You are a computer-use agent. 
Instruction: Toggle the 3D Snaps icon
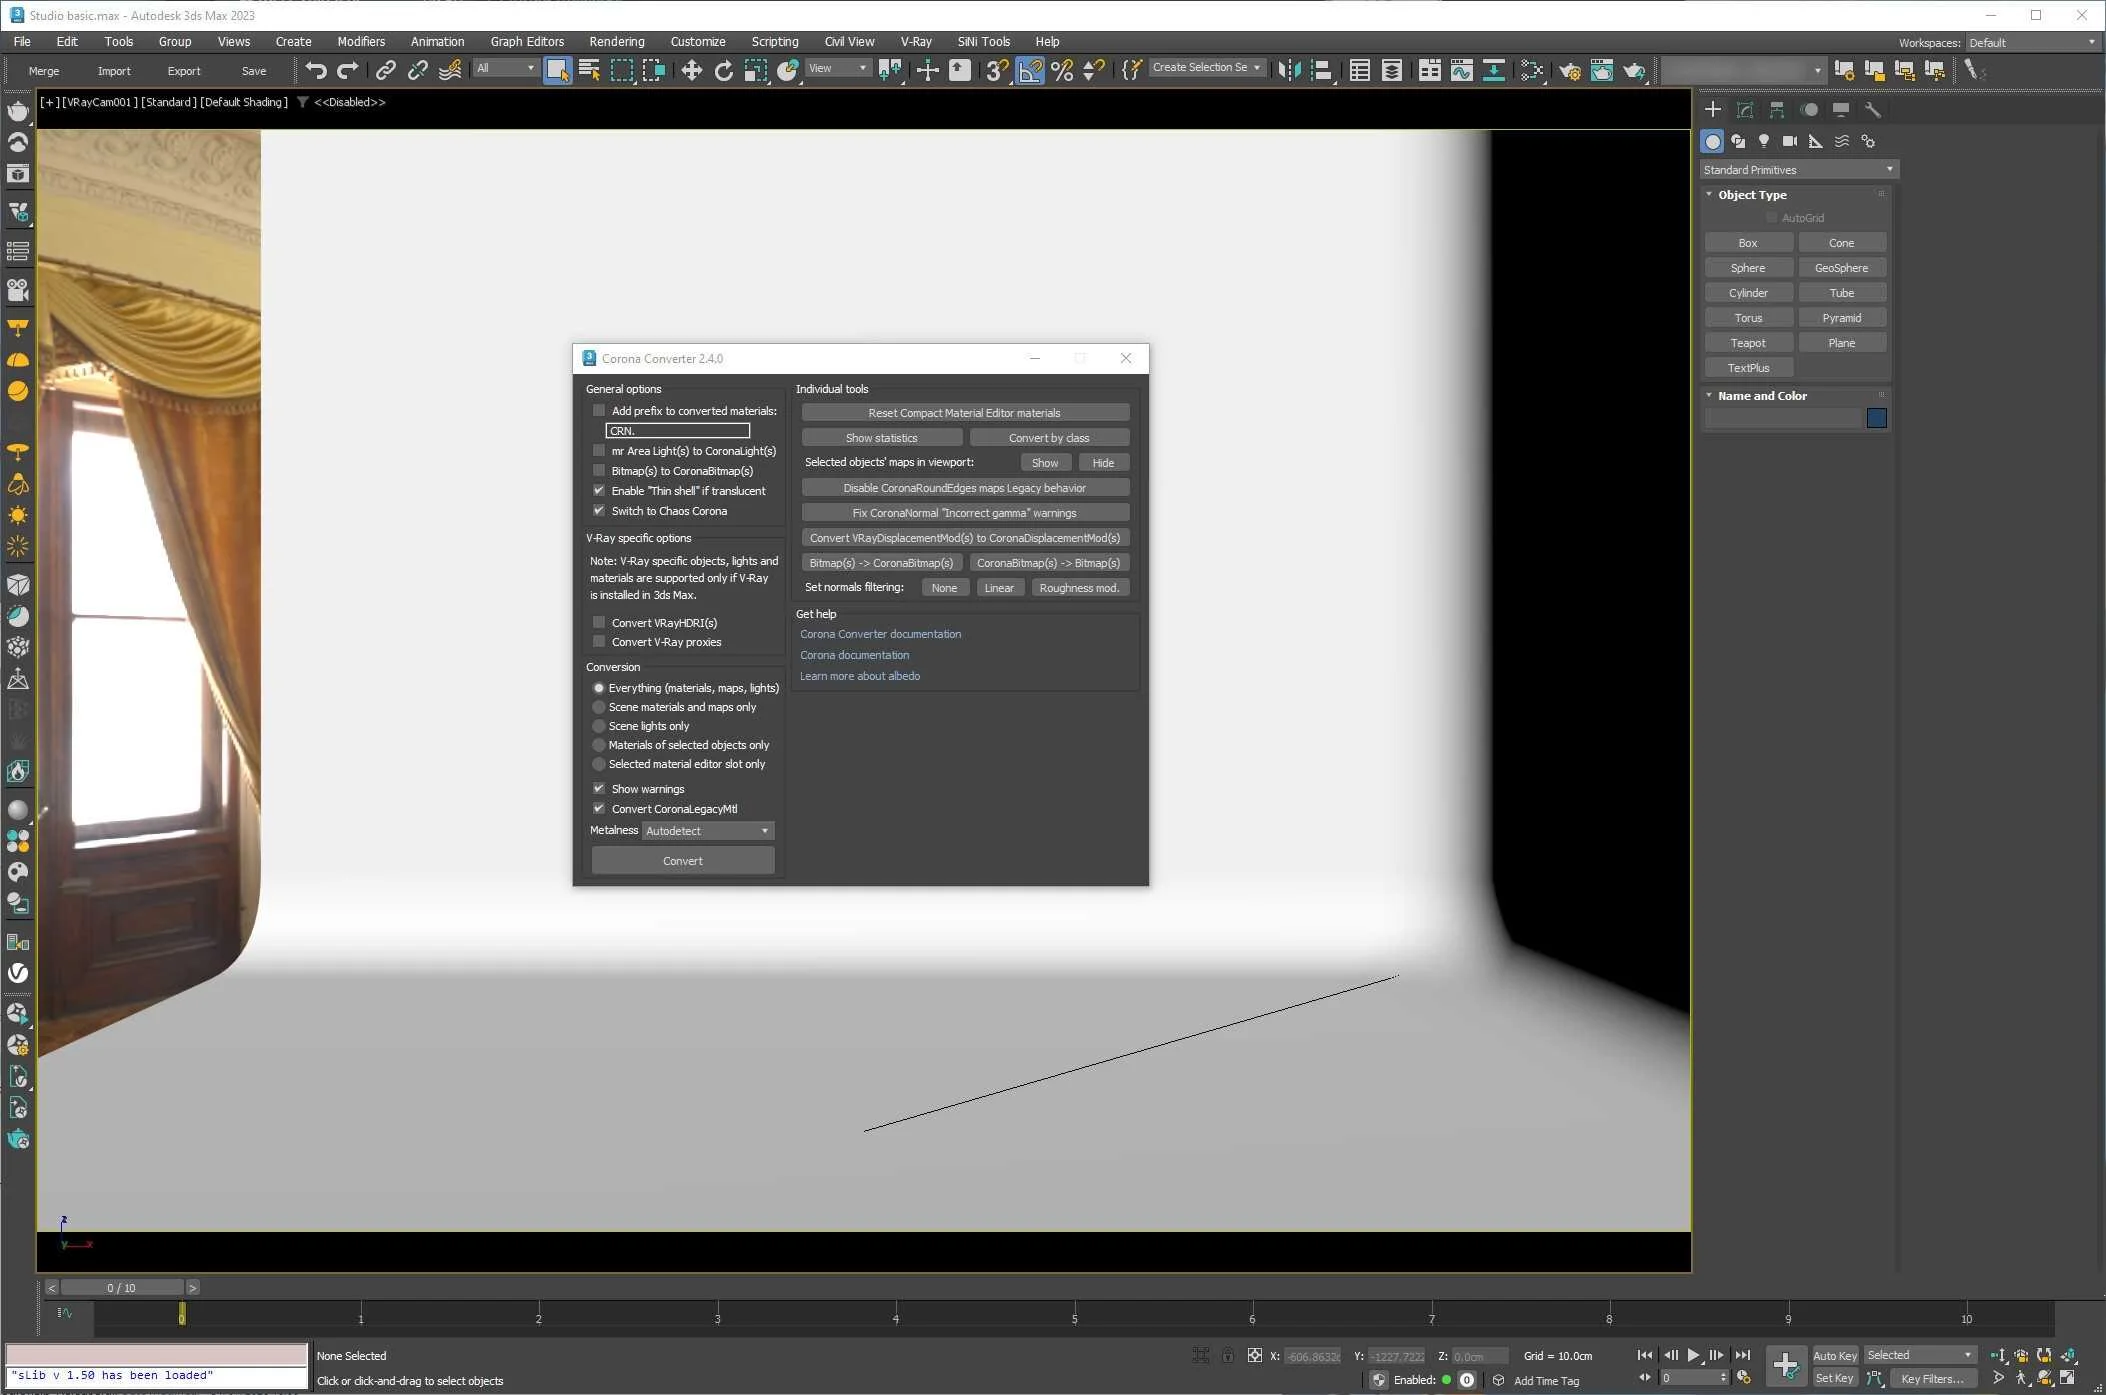pos(996,70)
